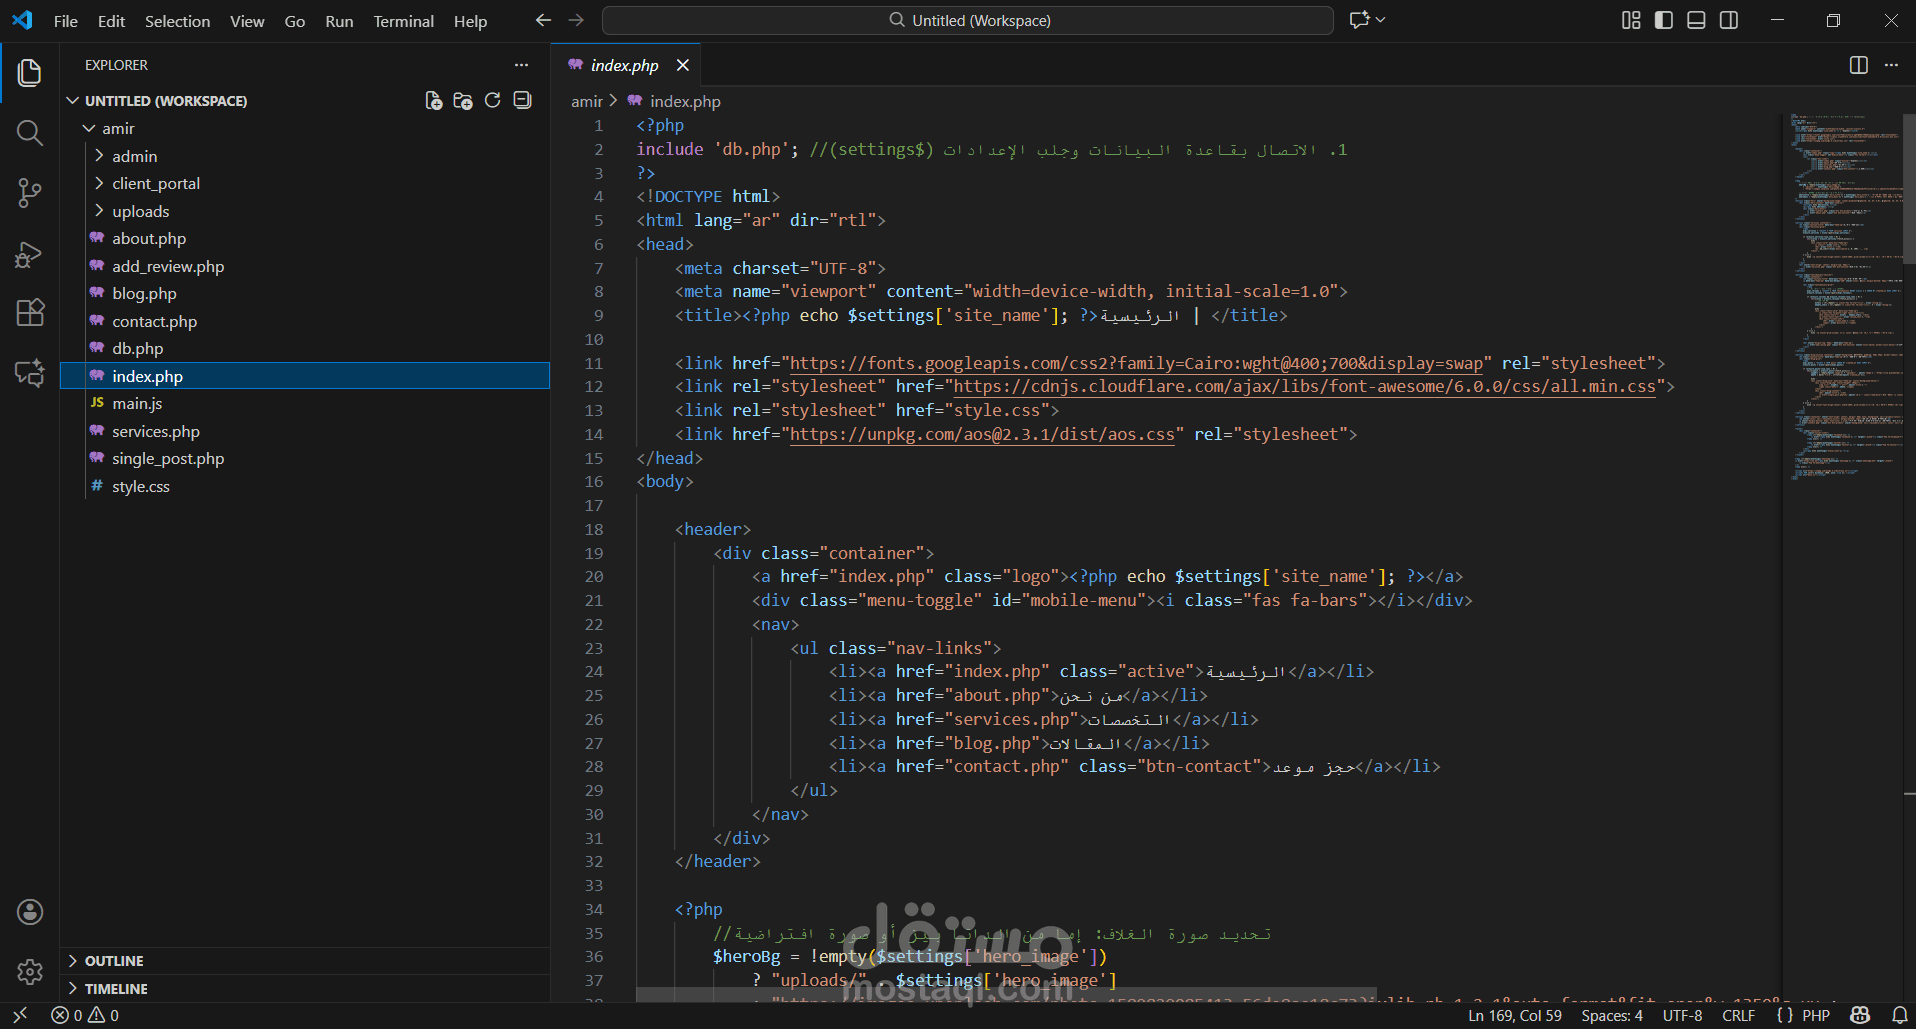Expand the OUTLINE section
This screenshot has width=1916, height=1029.
click(114, 961)
